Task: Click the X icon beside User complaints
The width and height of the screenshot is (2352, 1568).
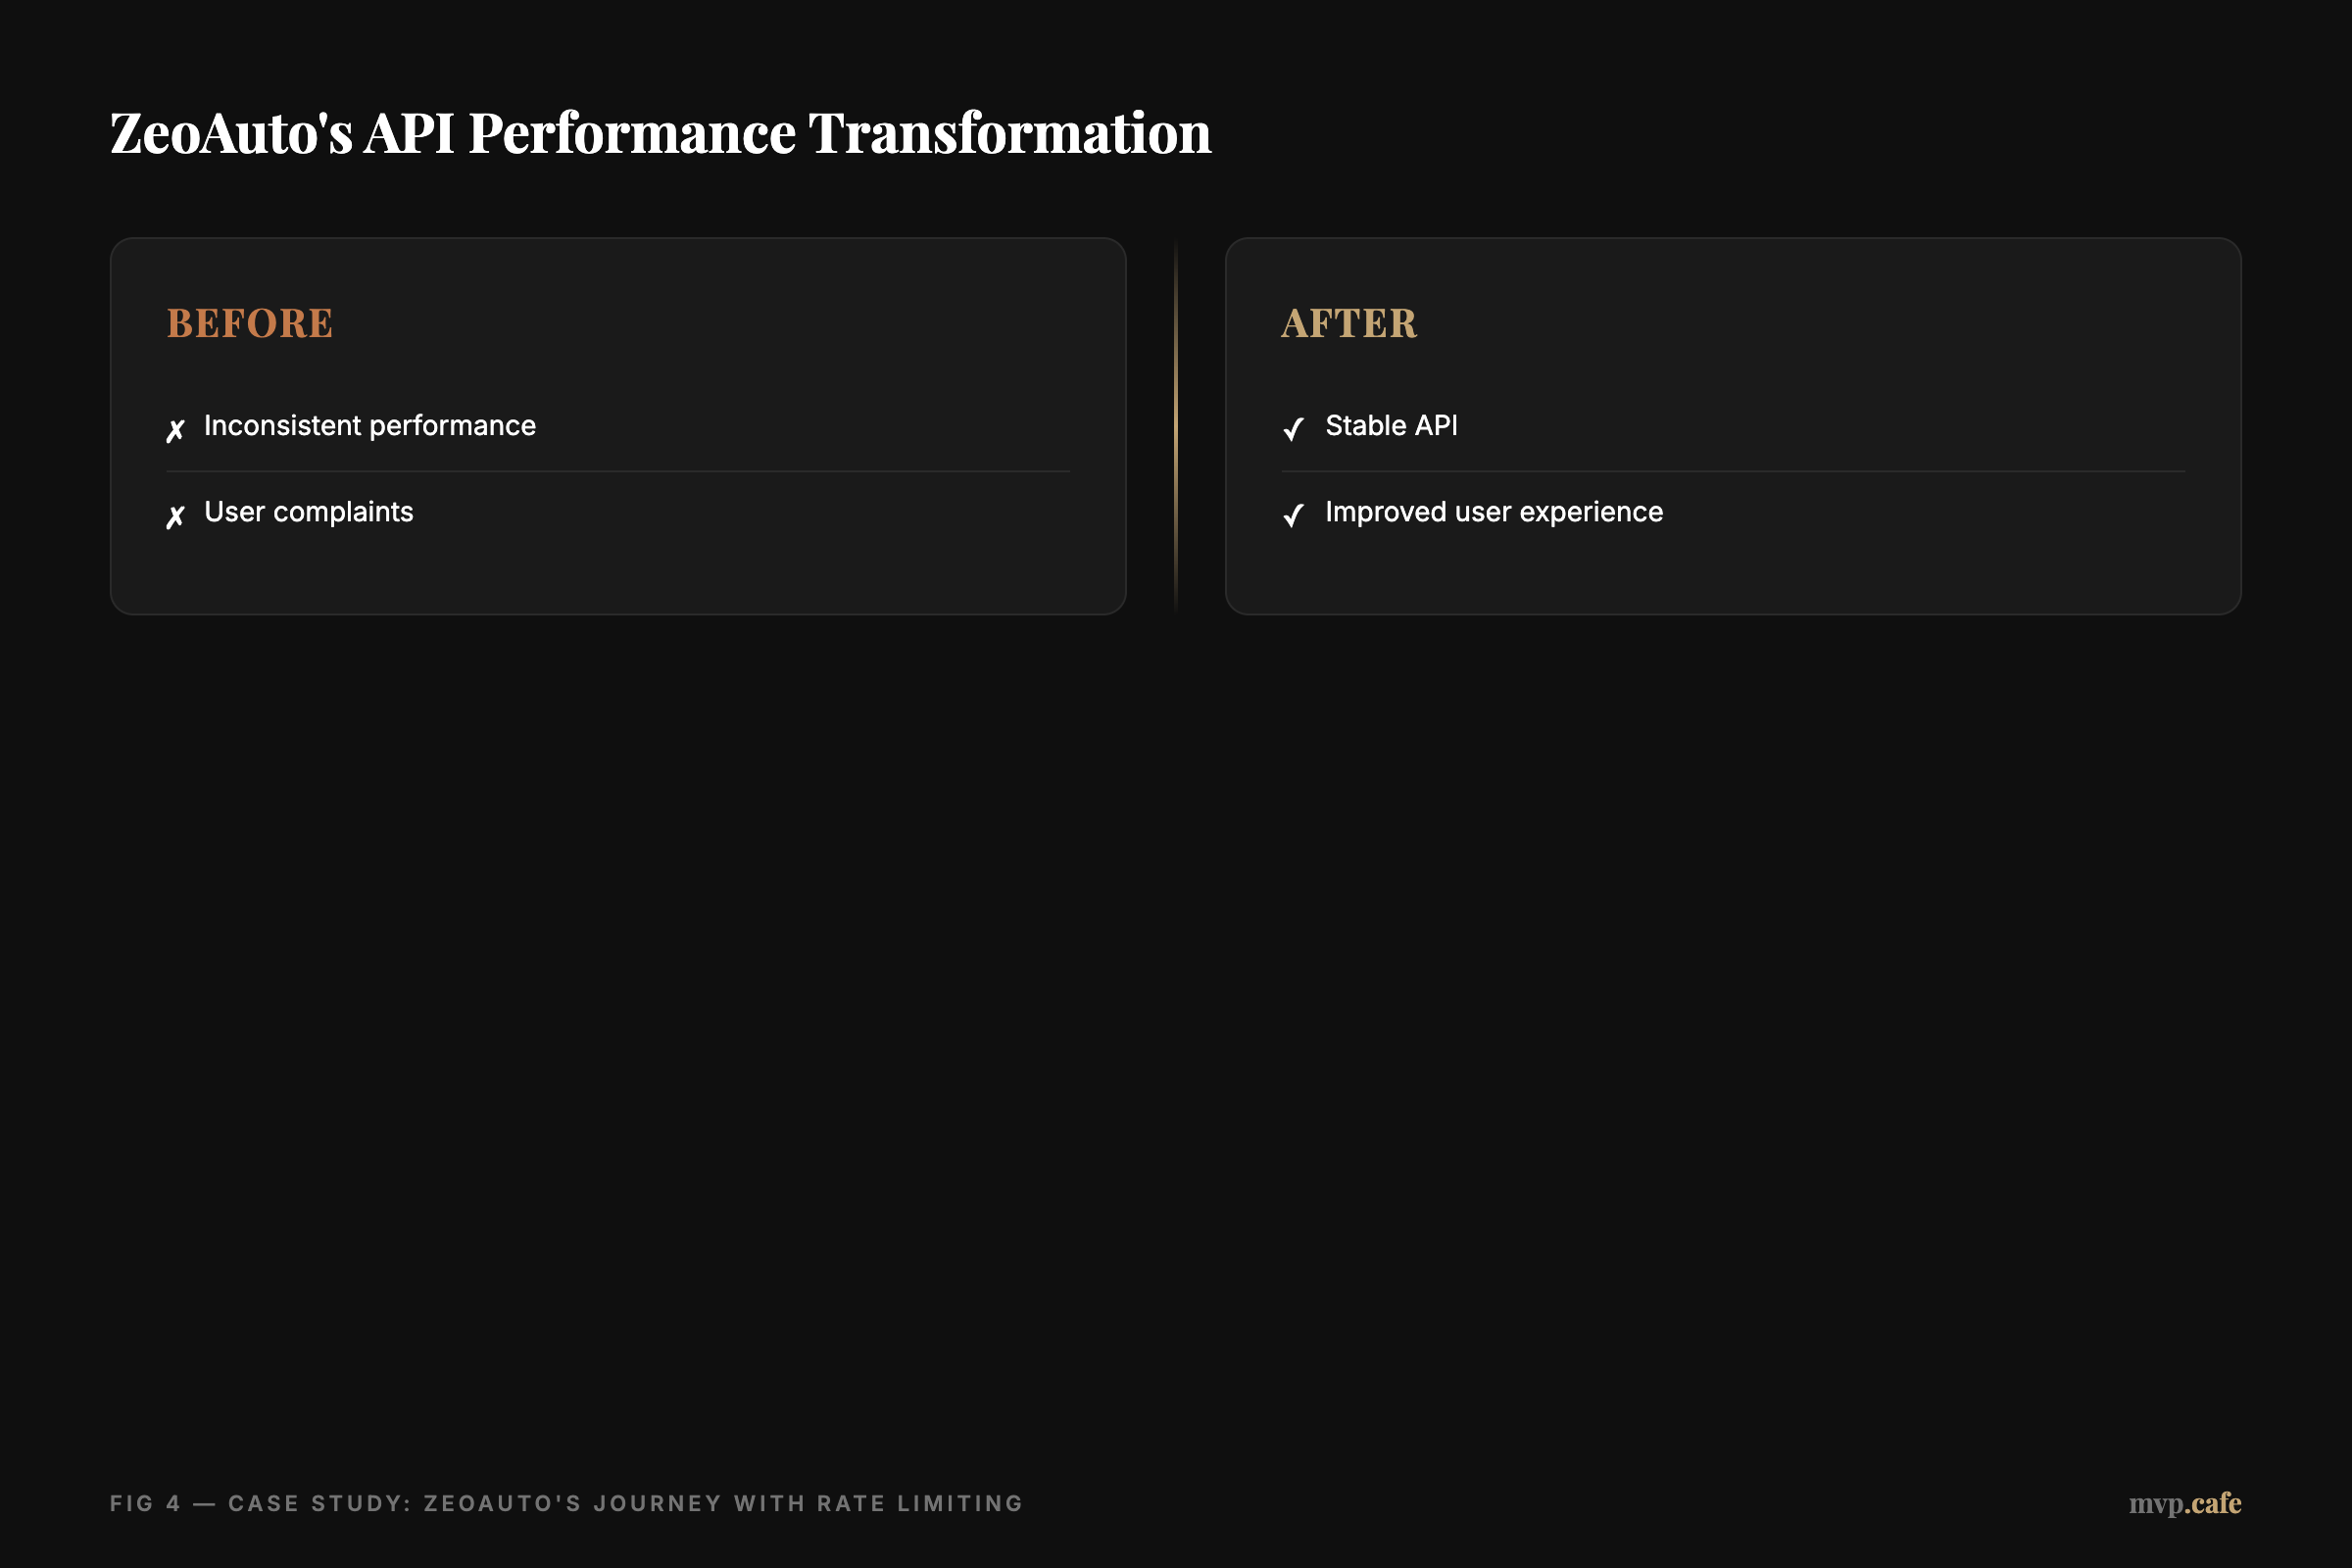Action: point(175,517)
